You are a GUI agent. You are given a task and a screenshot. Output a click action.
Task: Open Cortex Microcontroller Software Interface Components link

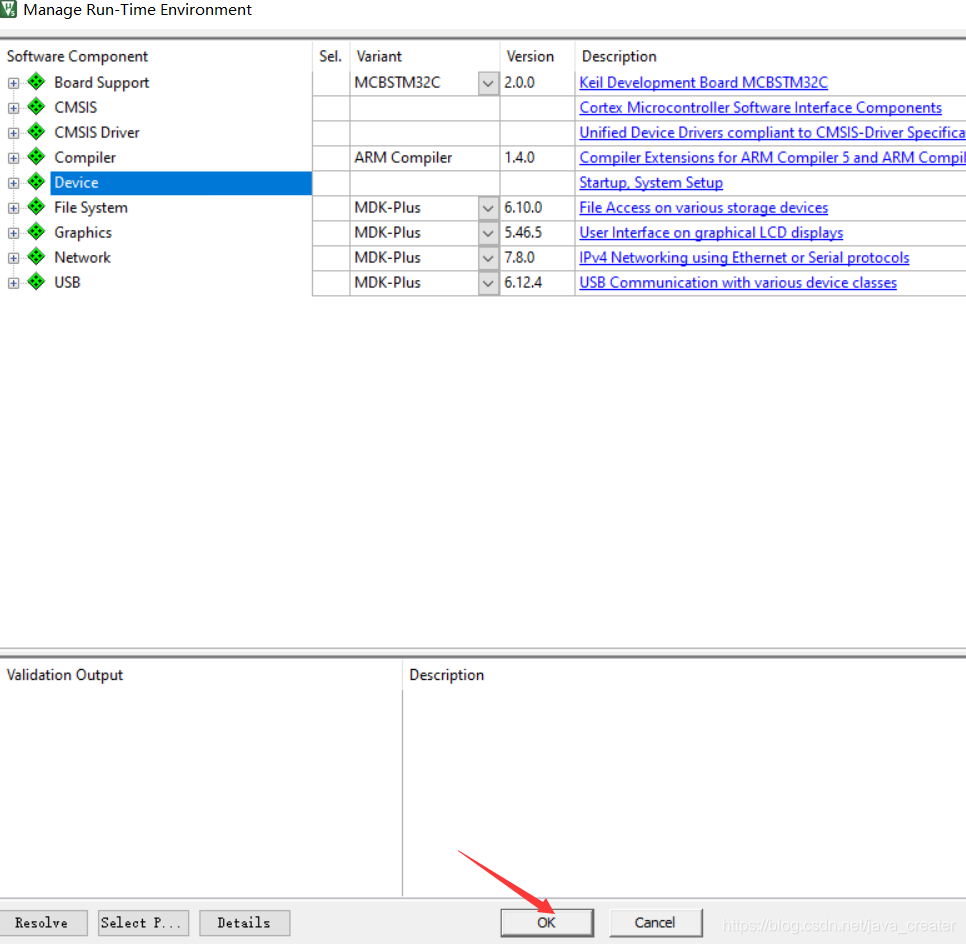[x=760, y=107]
